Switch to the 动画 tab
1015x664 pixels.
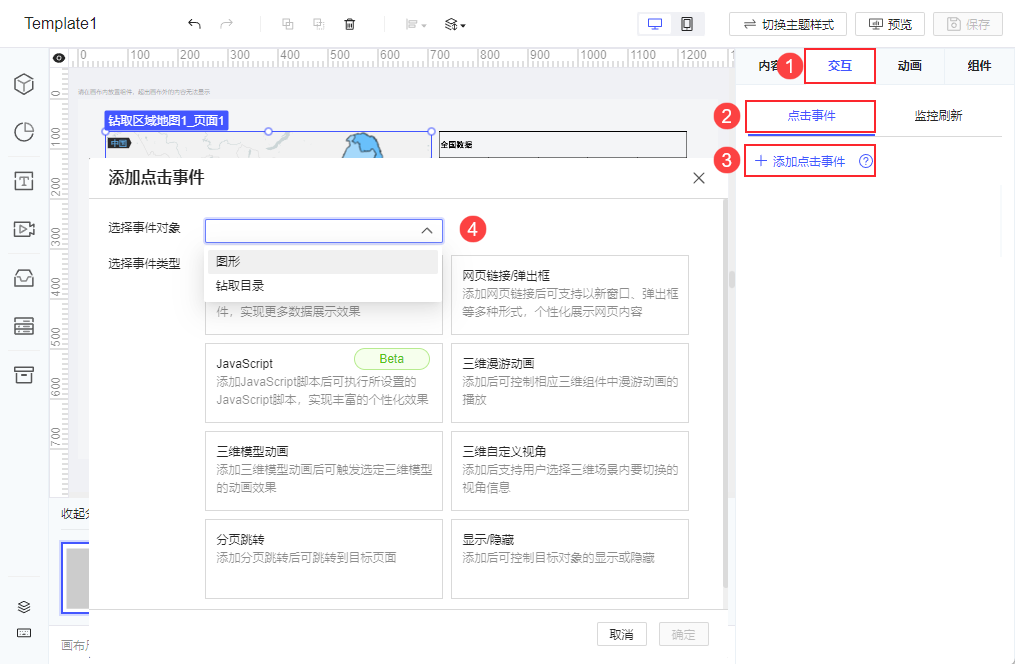909,66
